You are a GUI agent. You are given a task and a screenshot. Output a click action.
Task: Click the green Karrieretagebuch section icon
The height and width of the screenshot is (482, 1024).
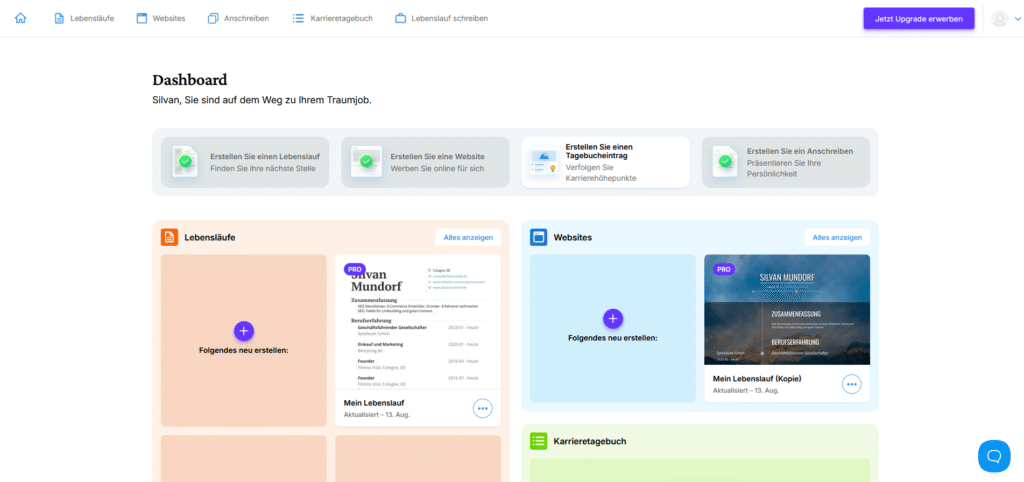pos(538,441)
